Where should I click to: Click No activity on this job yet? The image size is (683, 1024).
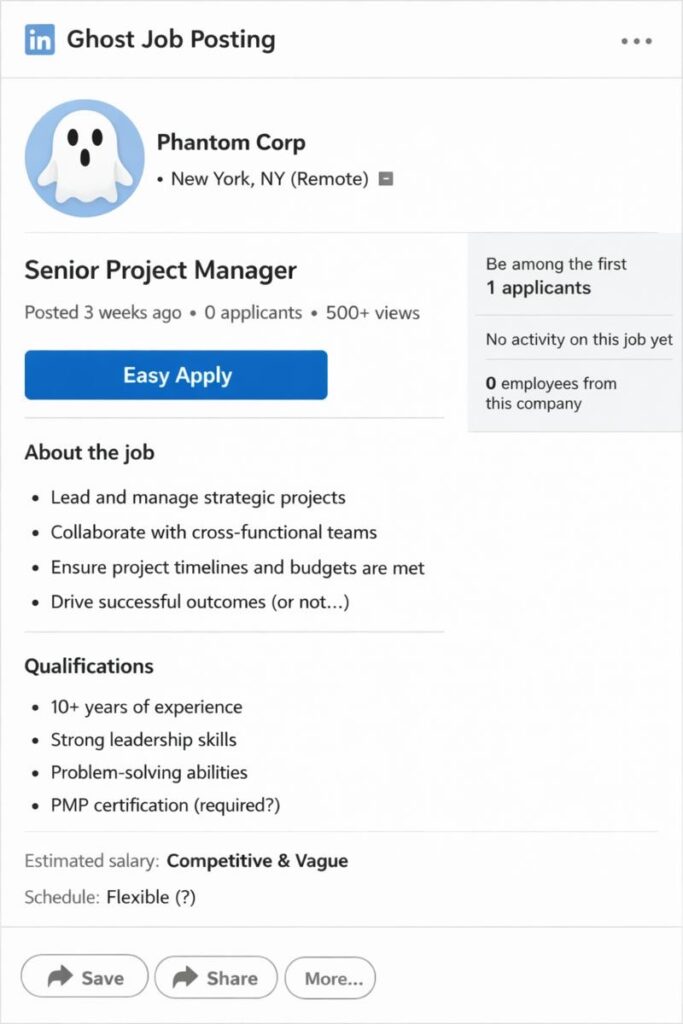point(579,340)
